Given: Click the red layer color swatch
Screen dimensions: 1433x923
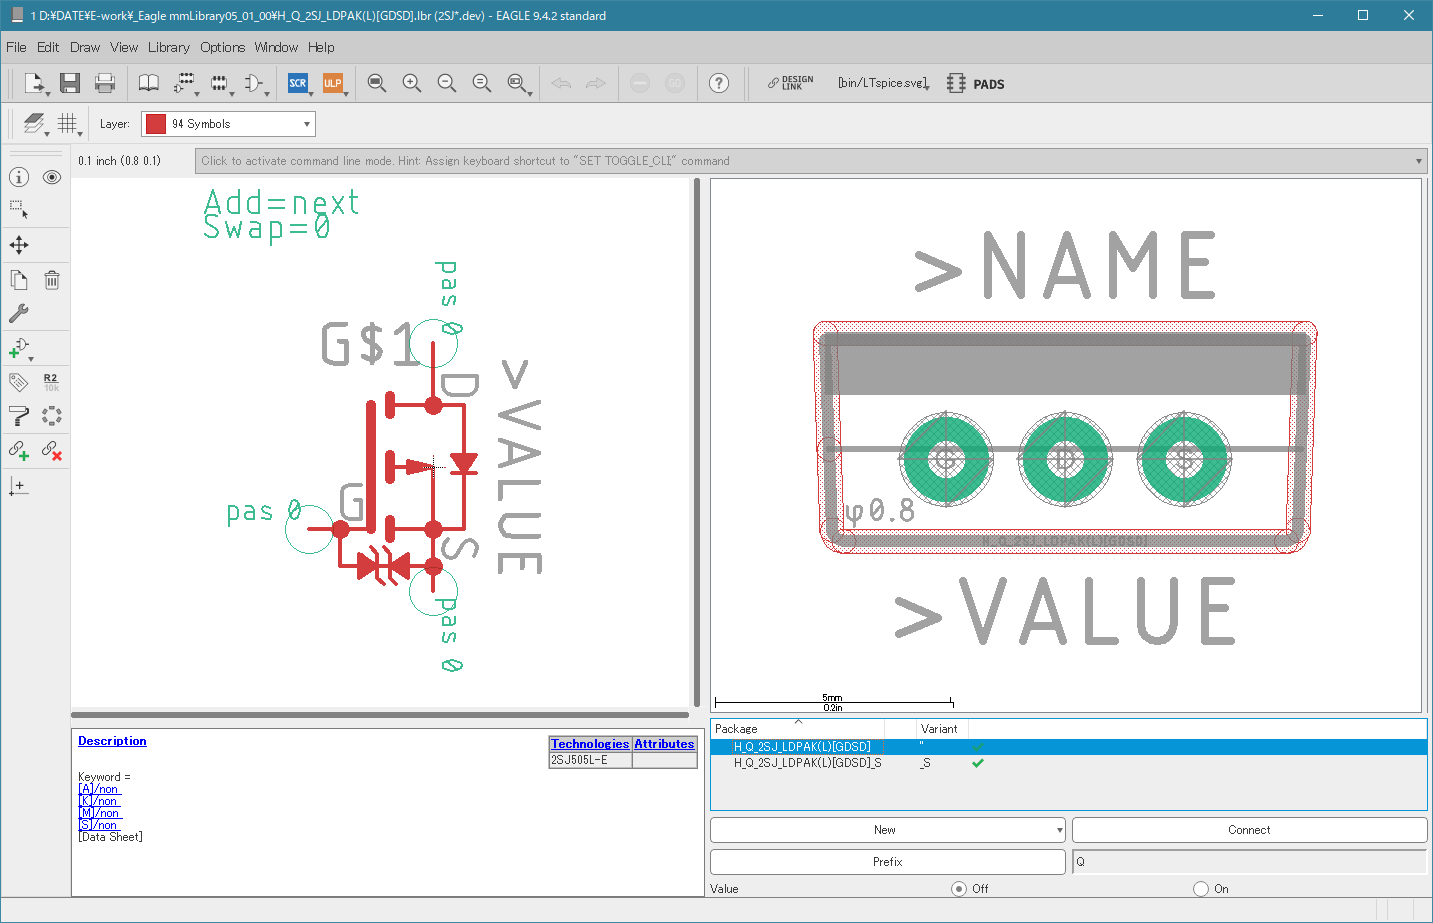Looking at the screenshot, I should pyautogui.click(x=155, y=124).
